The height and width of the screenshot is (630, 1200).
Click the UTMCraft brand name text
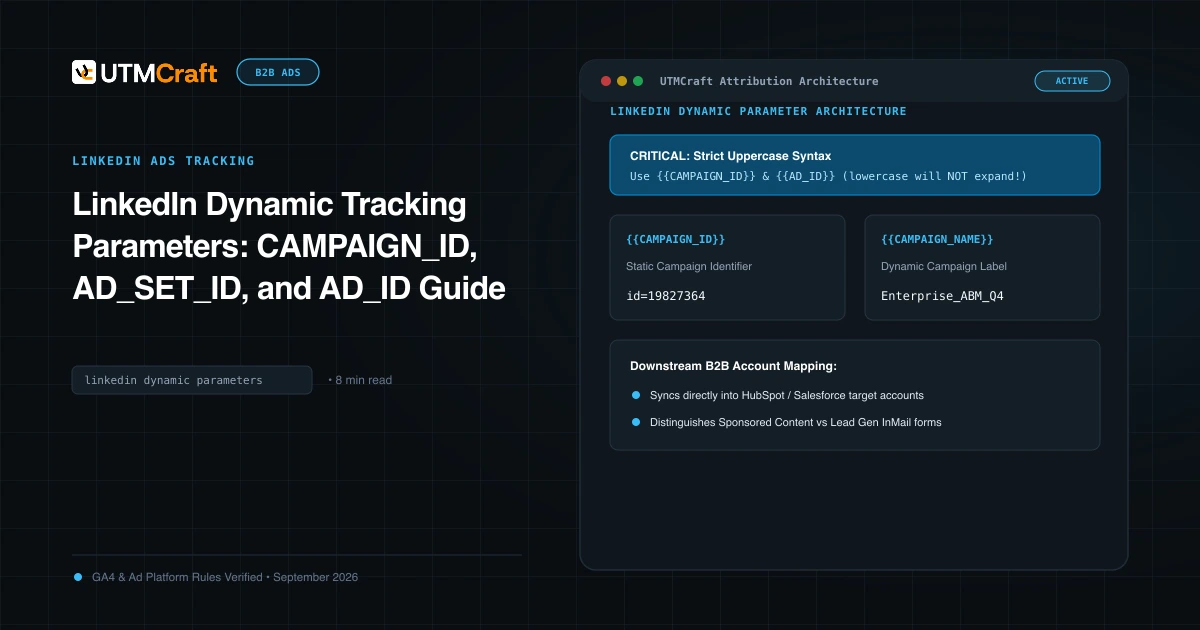tap(159, 72)
